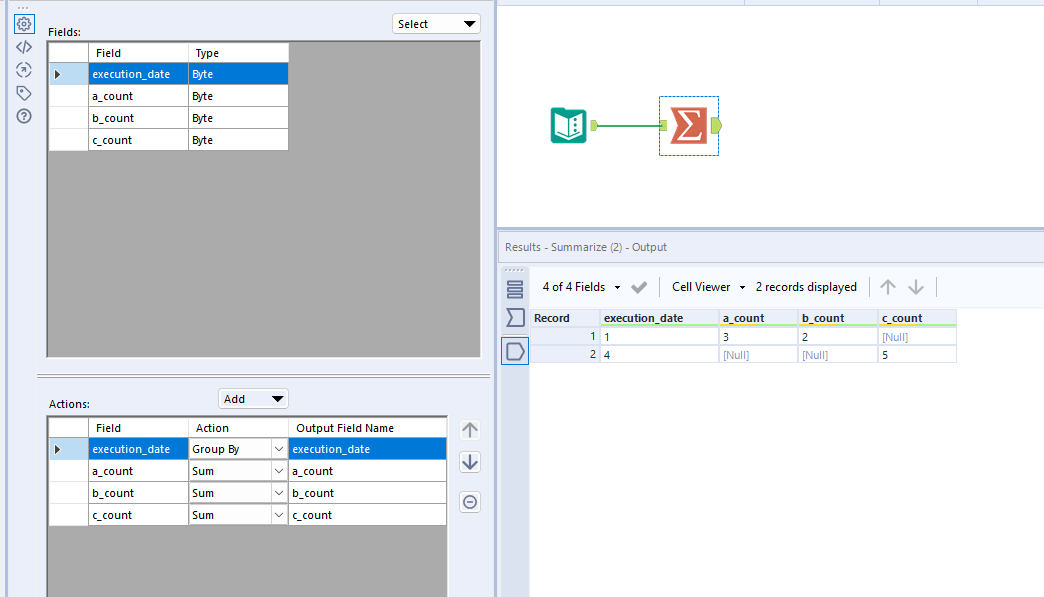The height and width of the screenshot is (597, 1044).
Task: Remove the selected action with the minus button
Action: [x=469, y=501]
